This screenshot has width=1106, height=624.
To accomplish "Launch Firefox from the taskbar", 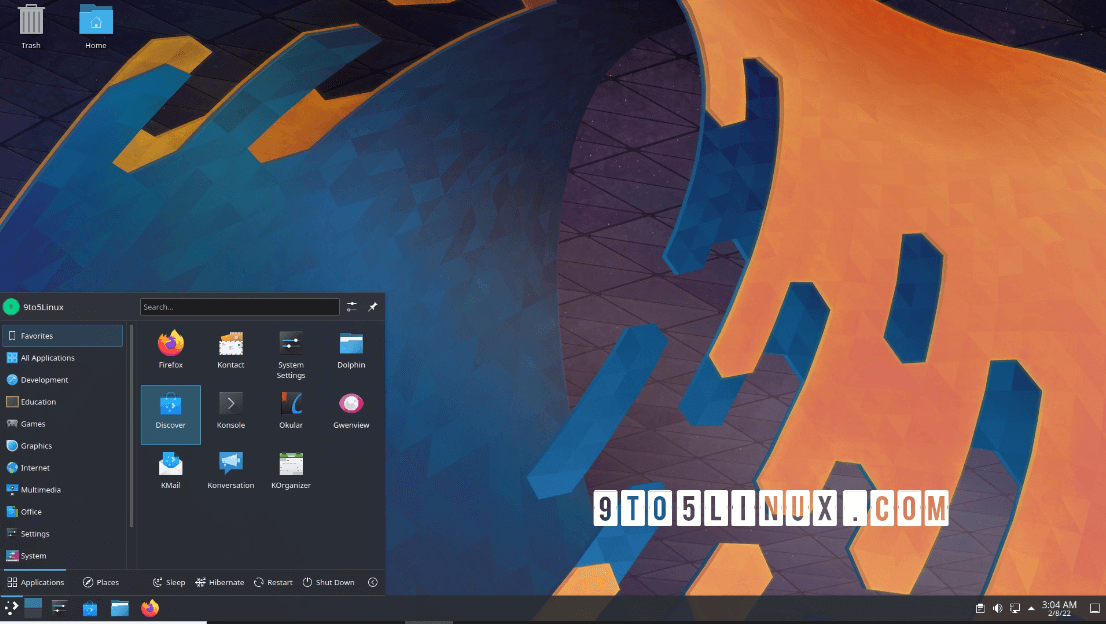I will (x=150, y=608).
